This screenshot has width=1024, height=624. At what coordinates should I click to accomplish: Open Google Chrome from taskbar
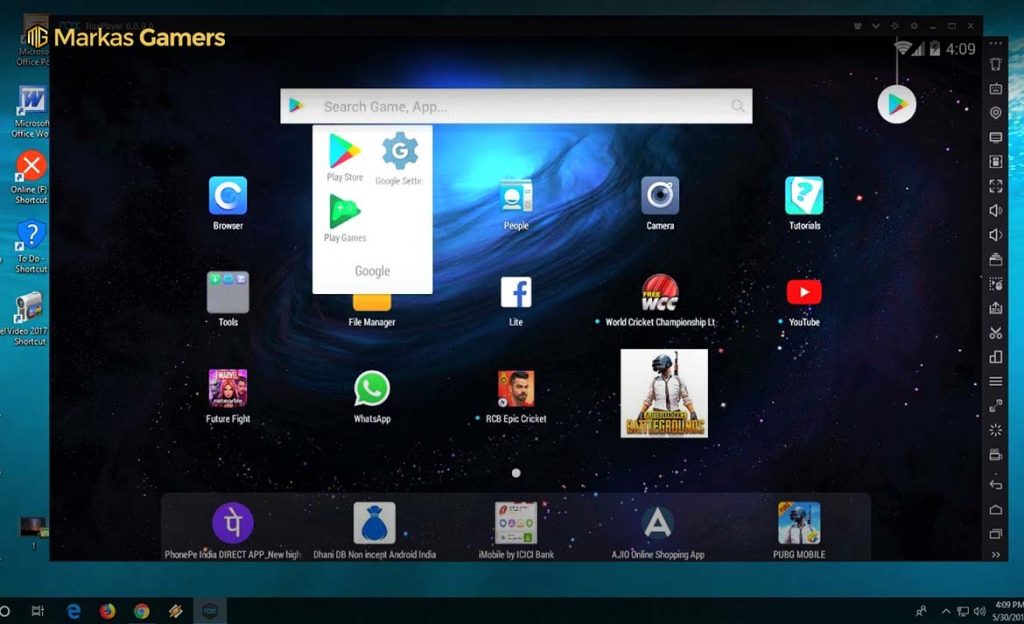coord(141,611)
